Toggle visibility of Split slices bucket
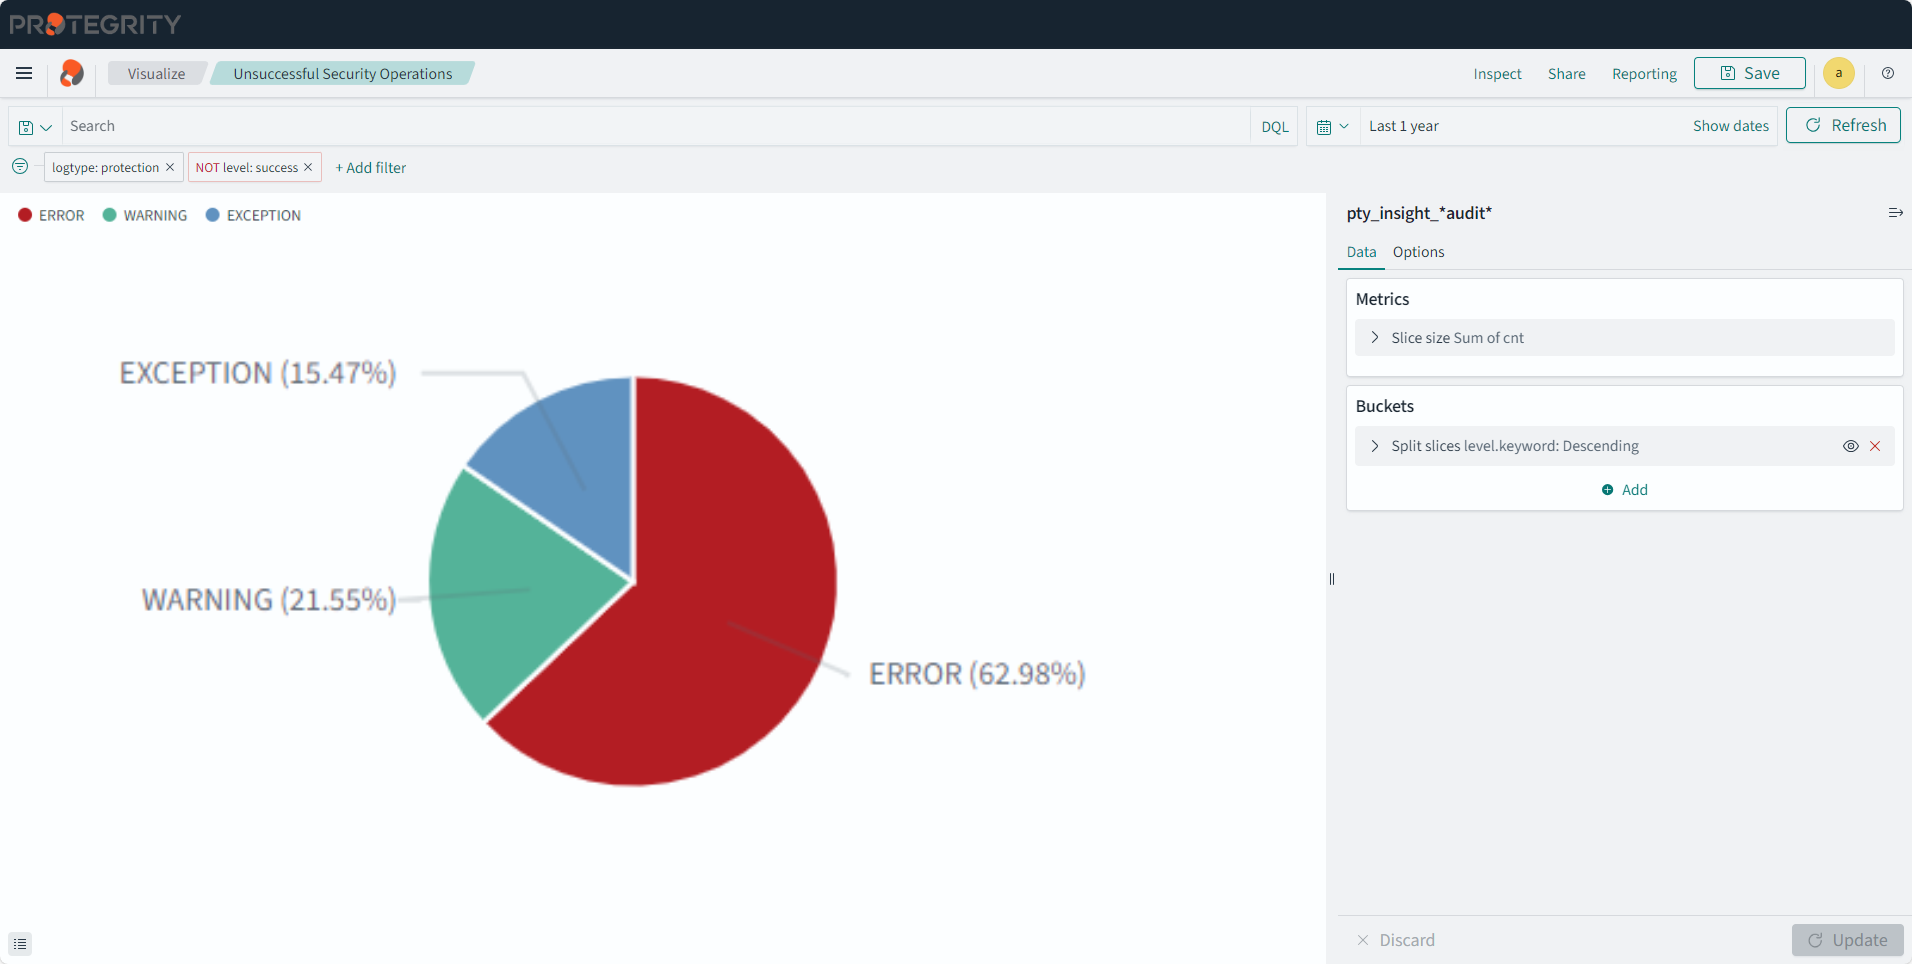 1850,446
